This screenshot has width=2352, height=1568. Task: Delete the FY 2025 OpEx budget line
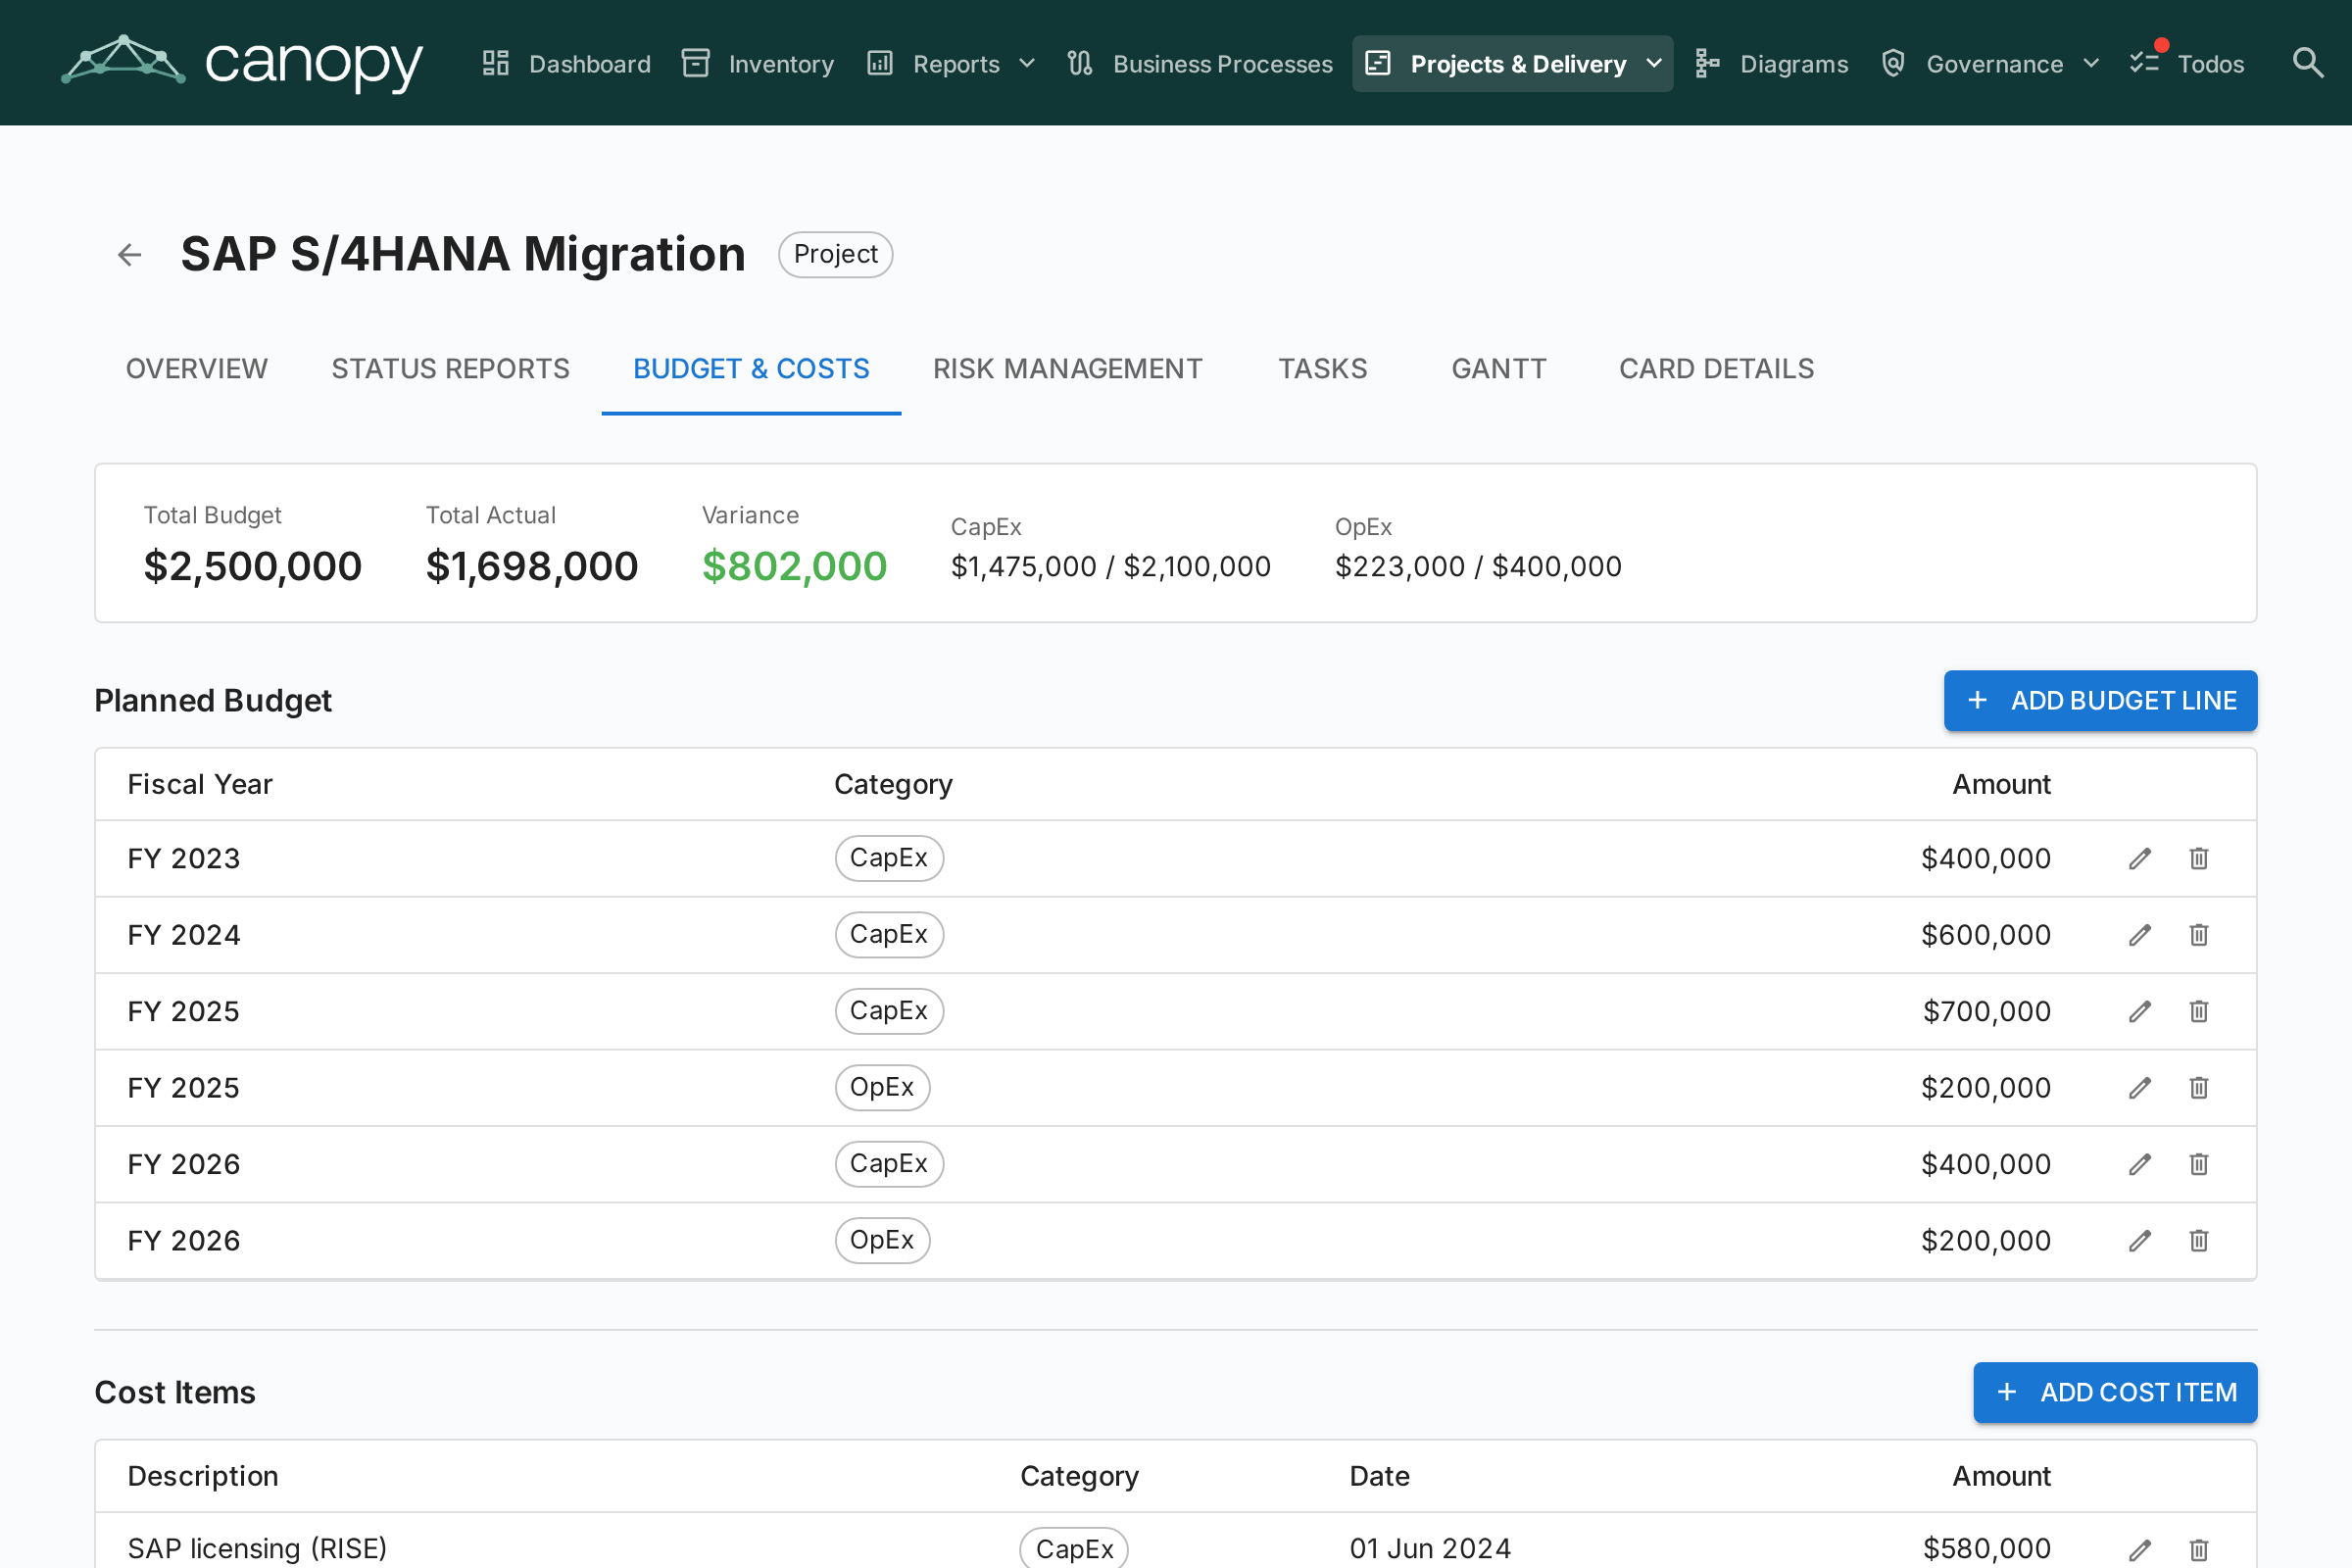(x=2198, y=1088)
